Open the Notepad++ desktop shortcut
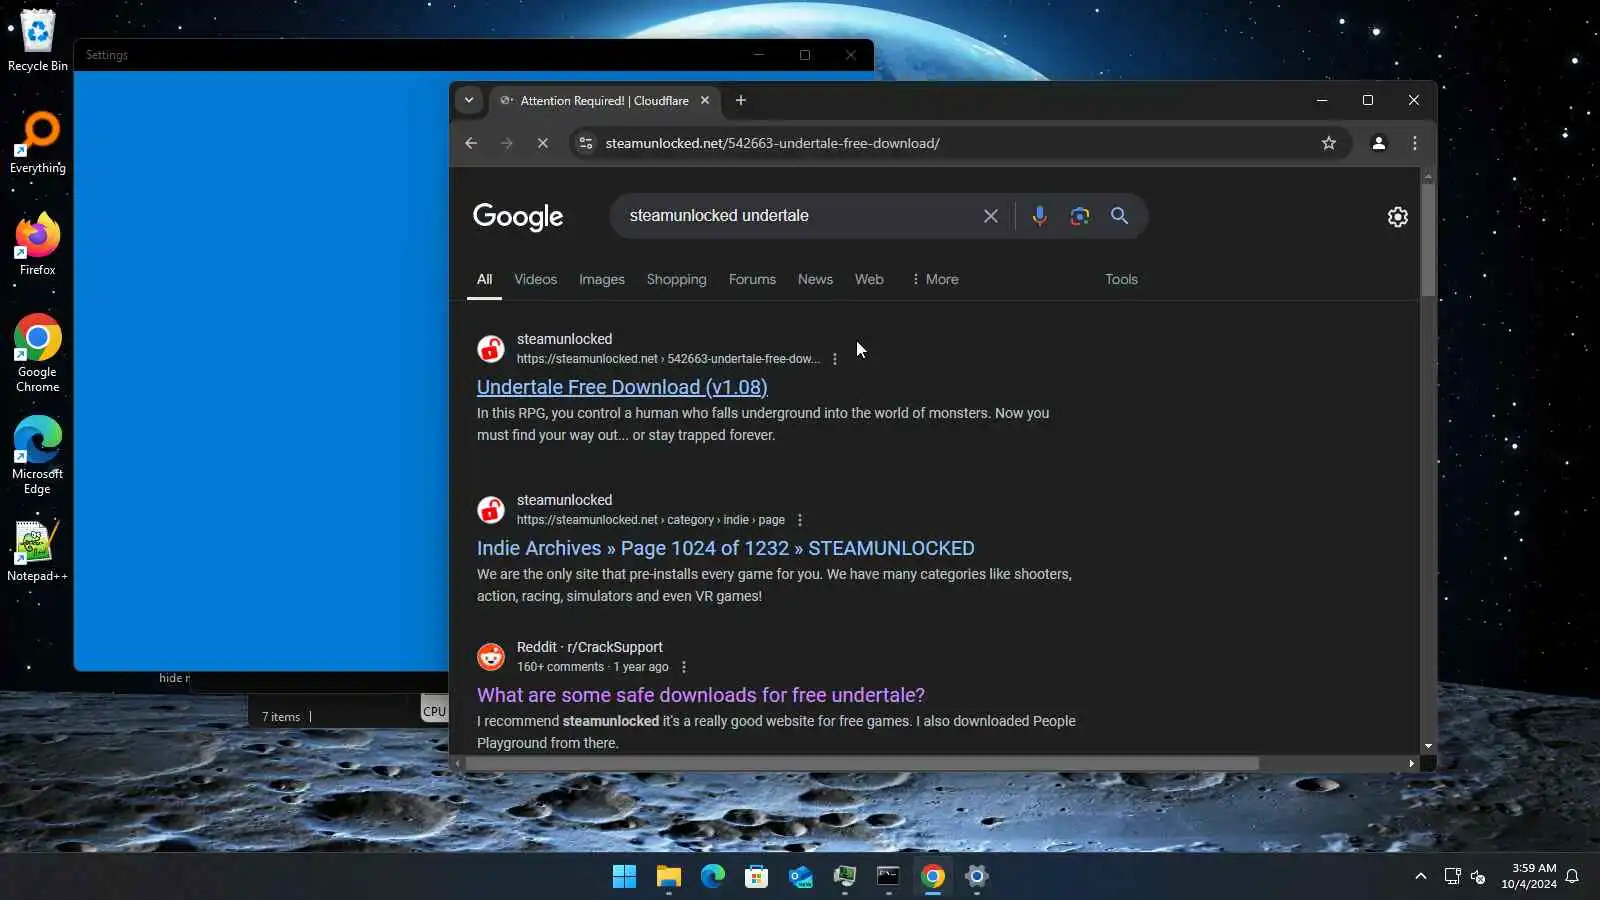 38,551
